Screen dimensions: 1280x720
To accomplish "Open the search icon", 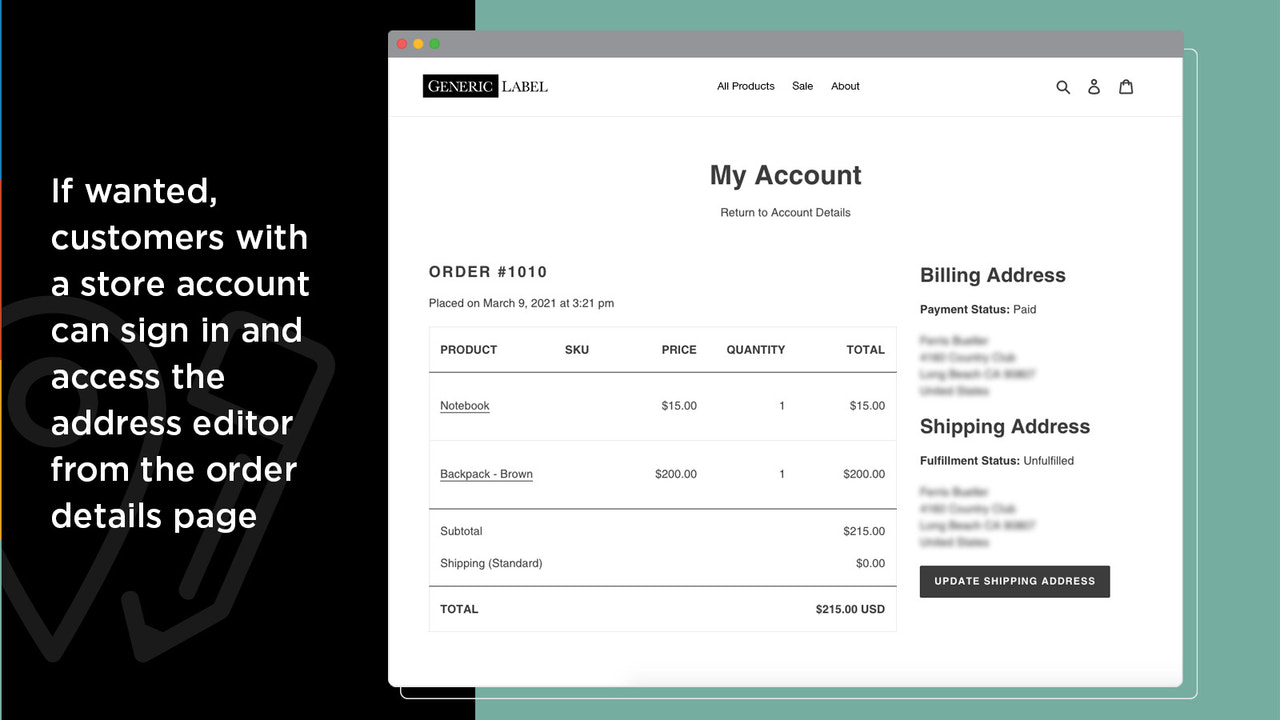I will [x=1063, y=87].
